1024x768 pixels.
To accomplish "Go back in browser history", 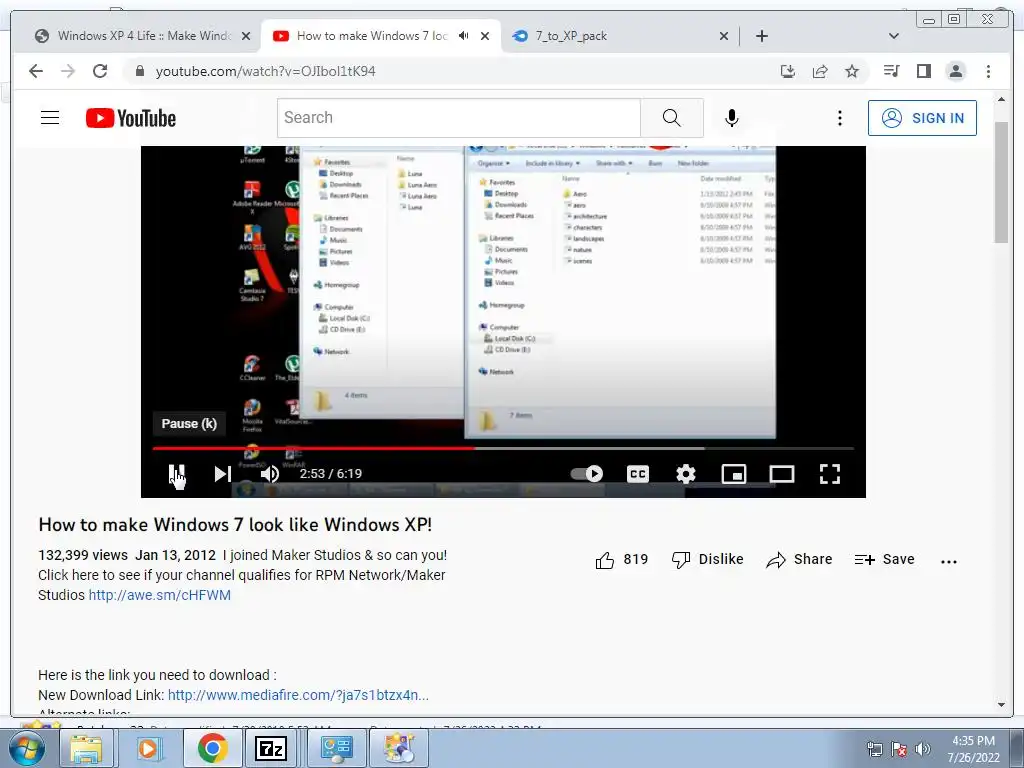I will pos(36,71).
